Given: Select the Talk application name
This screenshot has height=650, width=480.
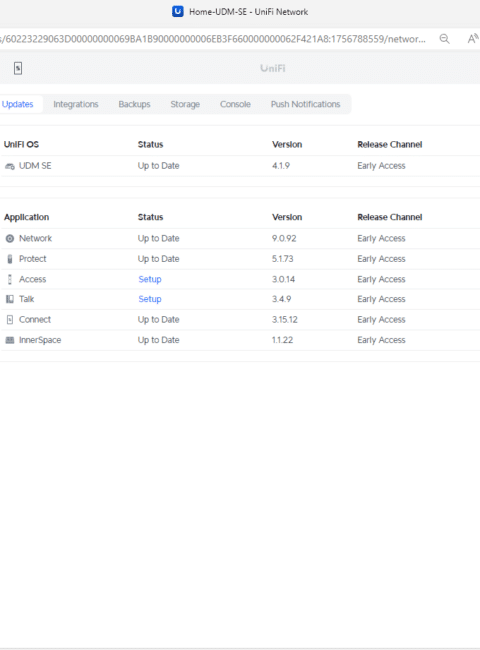Looking at the screenshot, I should (27, 299).
